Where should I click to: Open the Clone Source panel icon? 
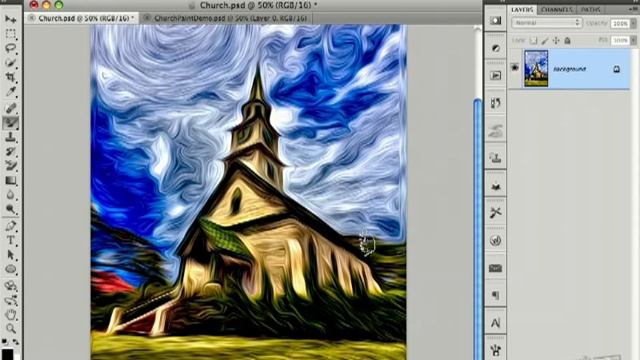click(496, 158)
